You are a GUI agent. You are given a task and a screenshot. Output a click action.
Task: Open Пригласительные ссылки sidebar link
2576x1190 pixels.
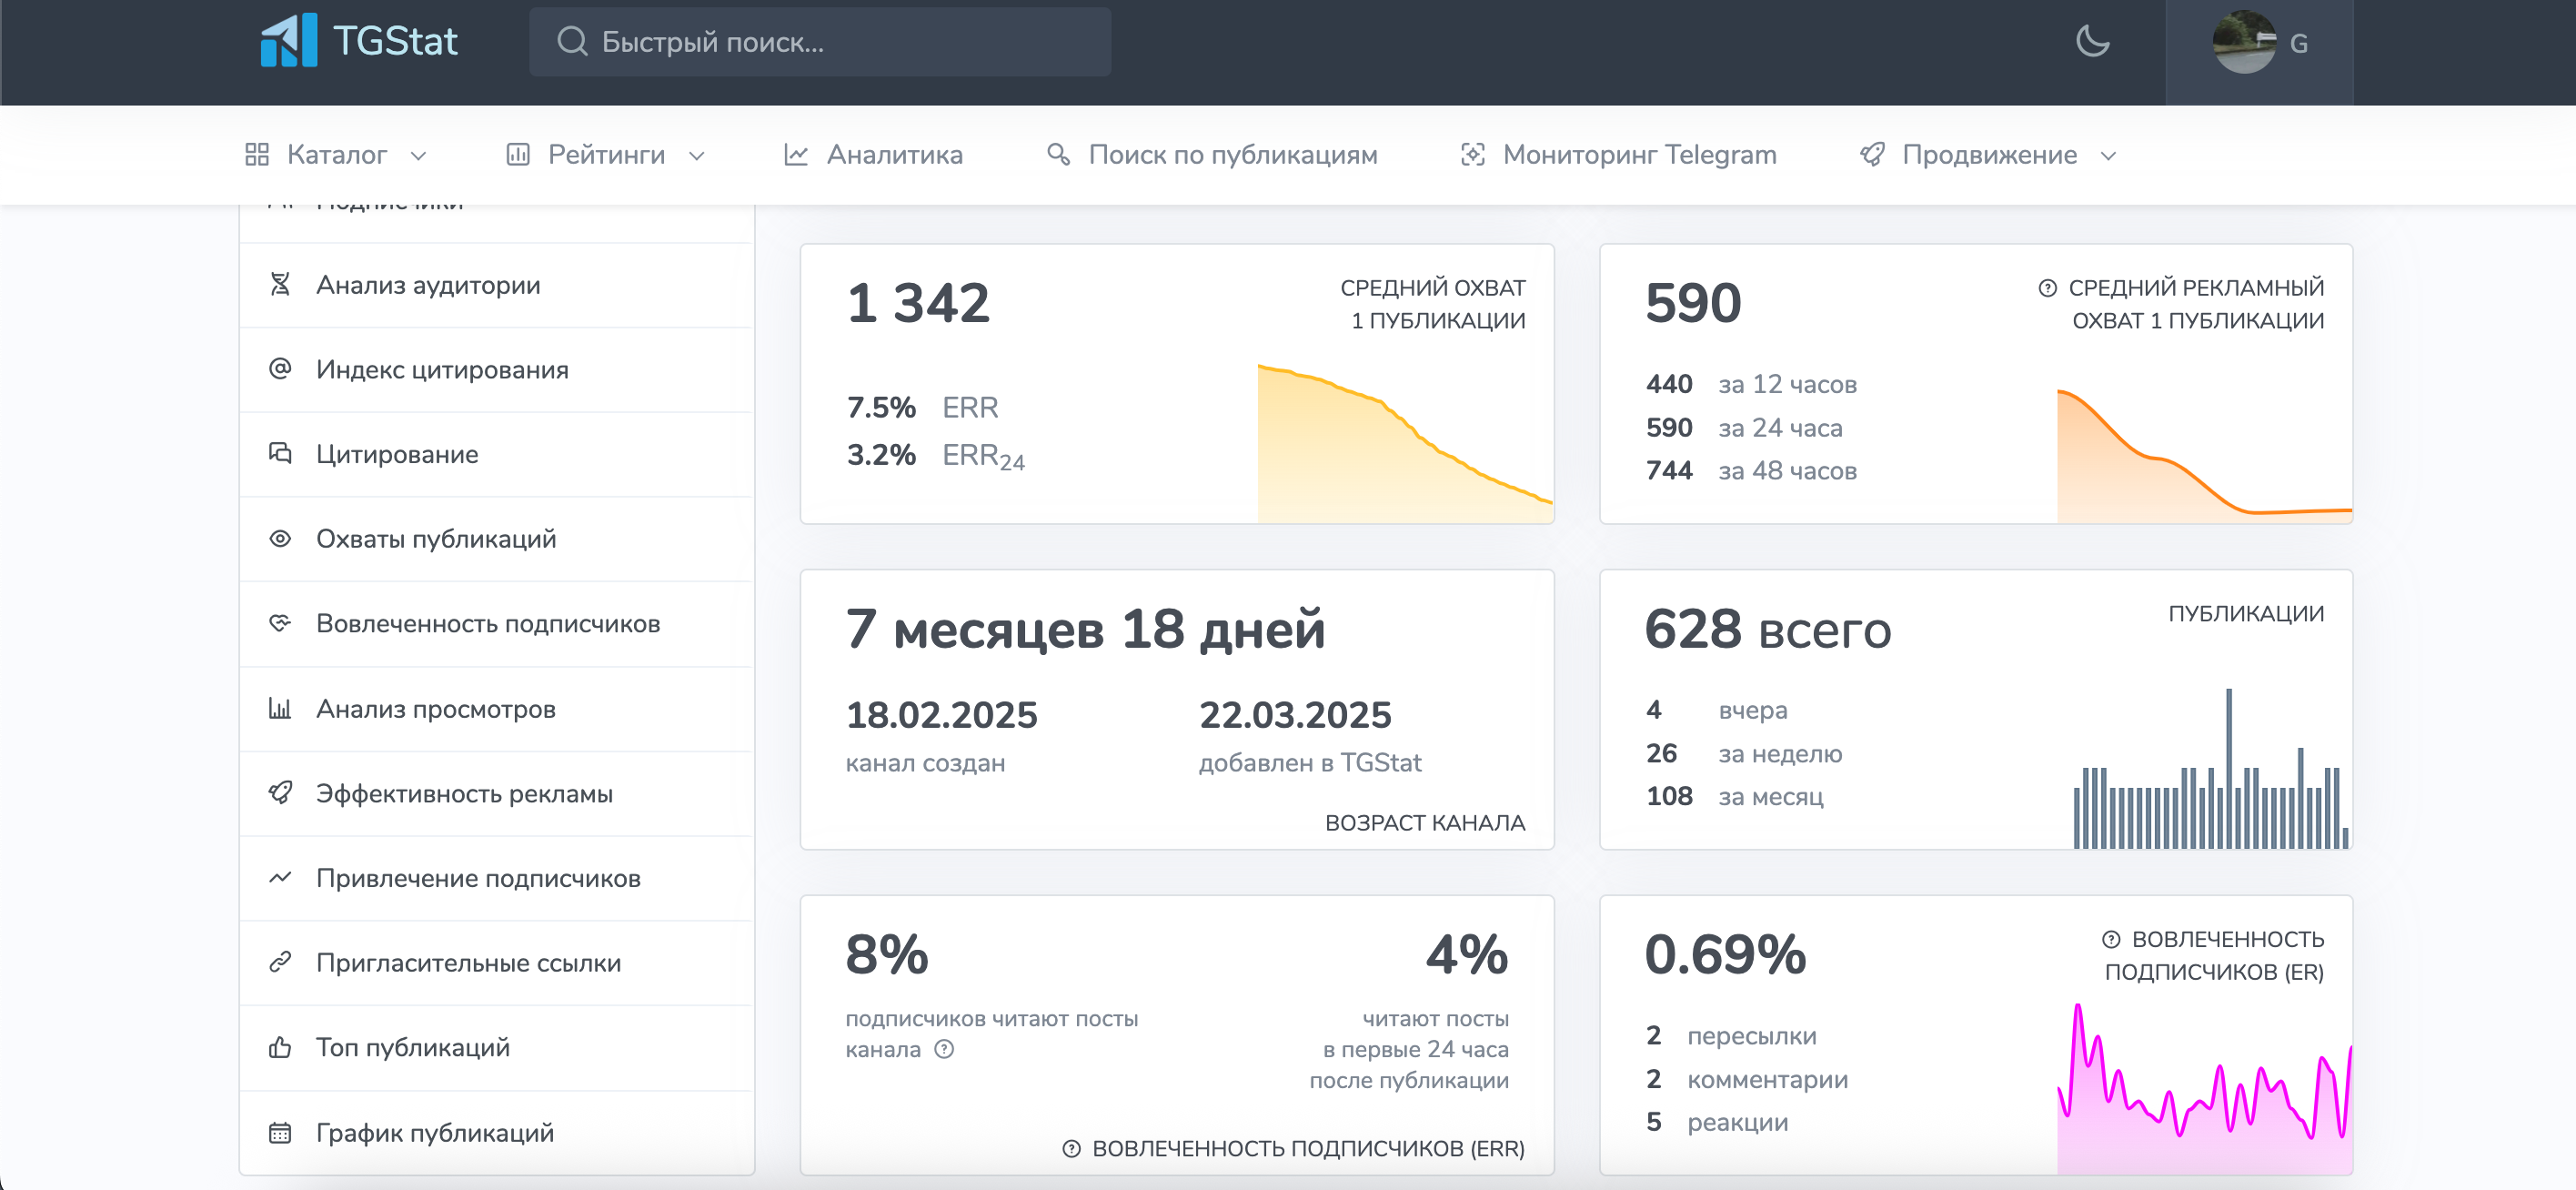[x=468, y=962]
